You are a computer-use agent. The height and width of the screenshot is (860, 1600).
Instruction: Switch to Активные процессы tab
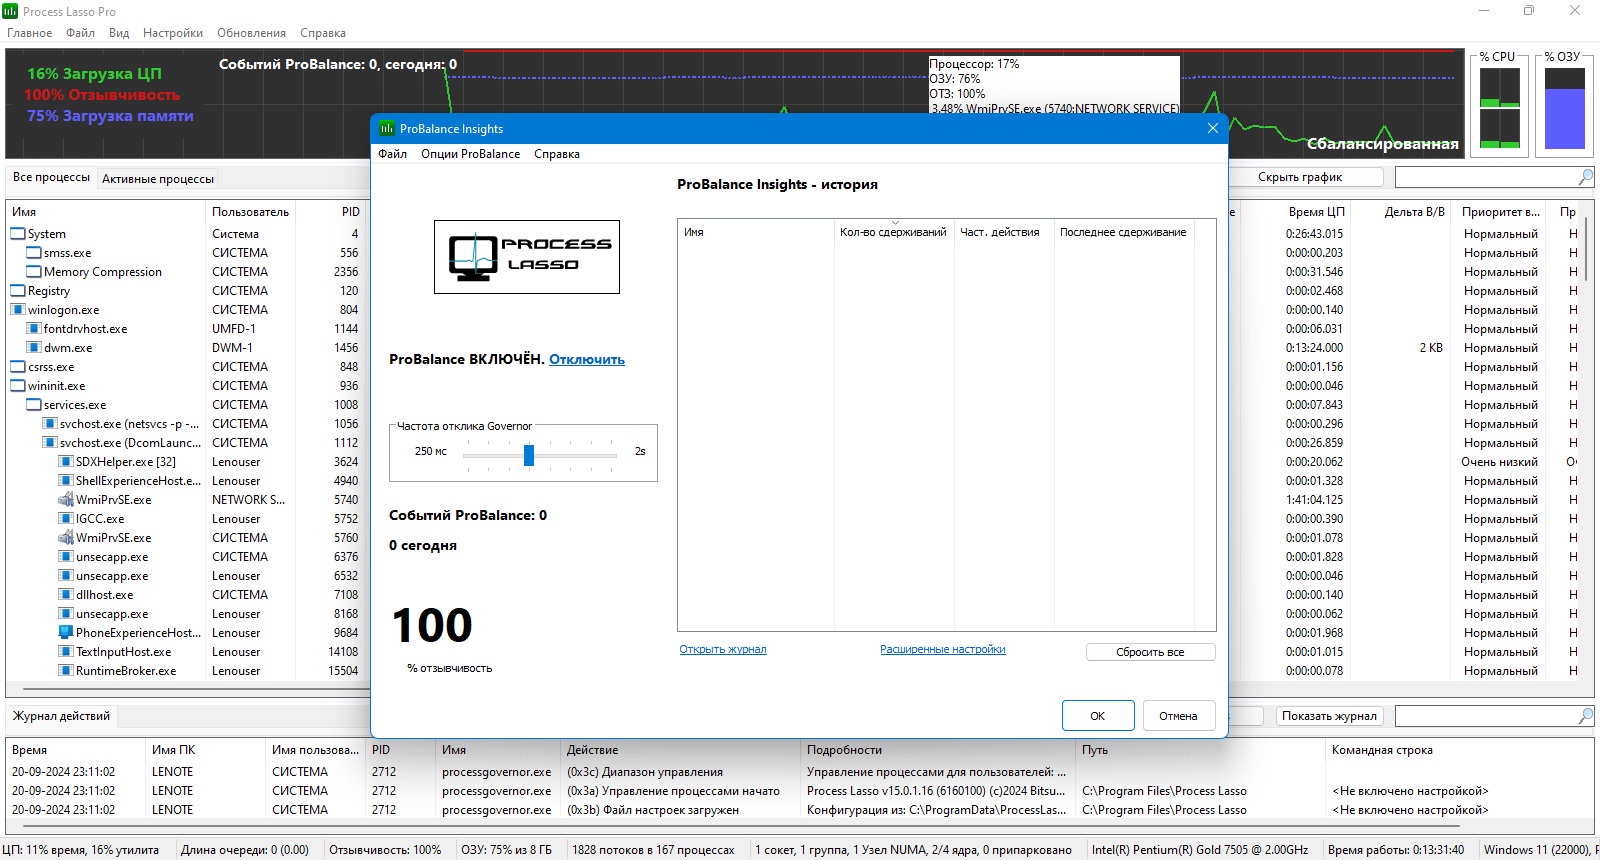[158, 179]
